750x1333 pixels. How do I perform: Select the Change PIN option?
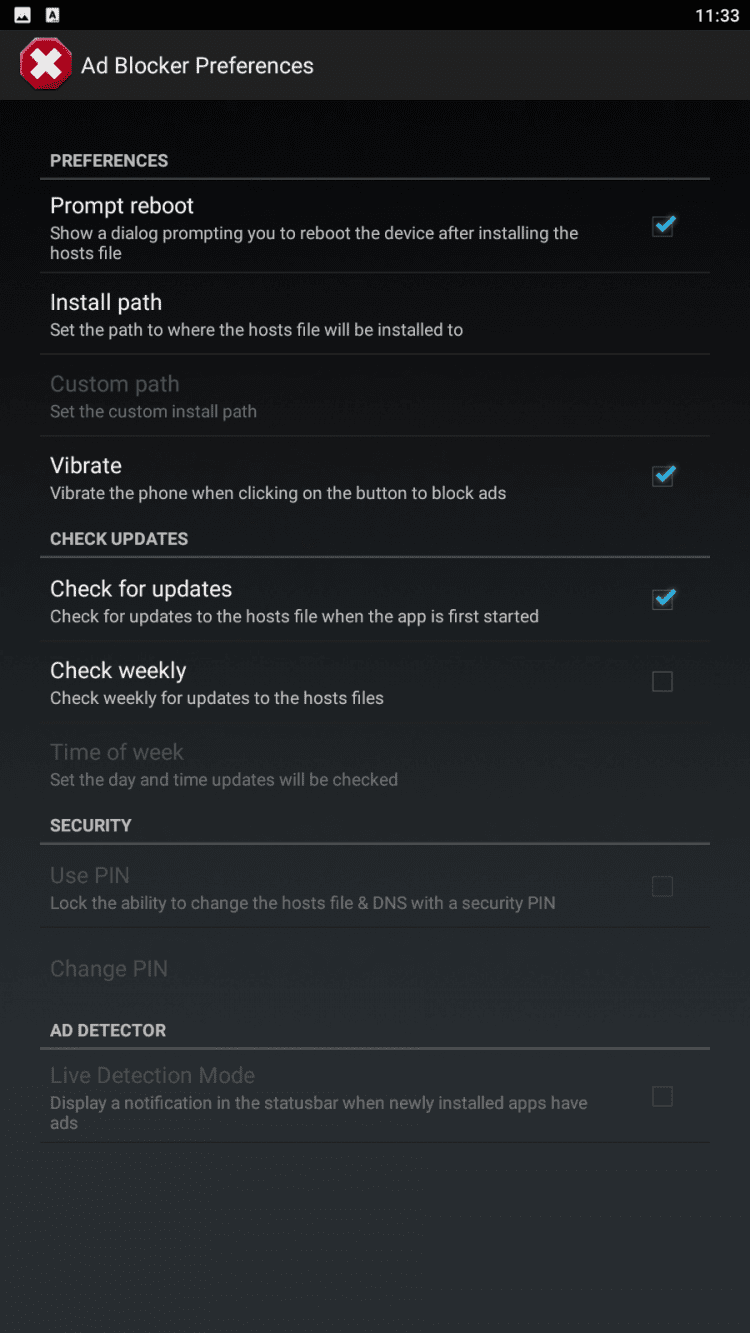pyautogui.click(x=375, y=968)
